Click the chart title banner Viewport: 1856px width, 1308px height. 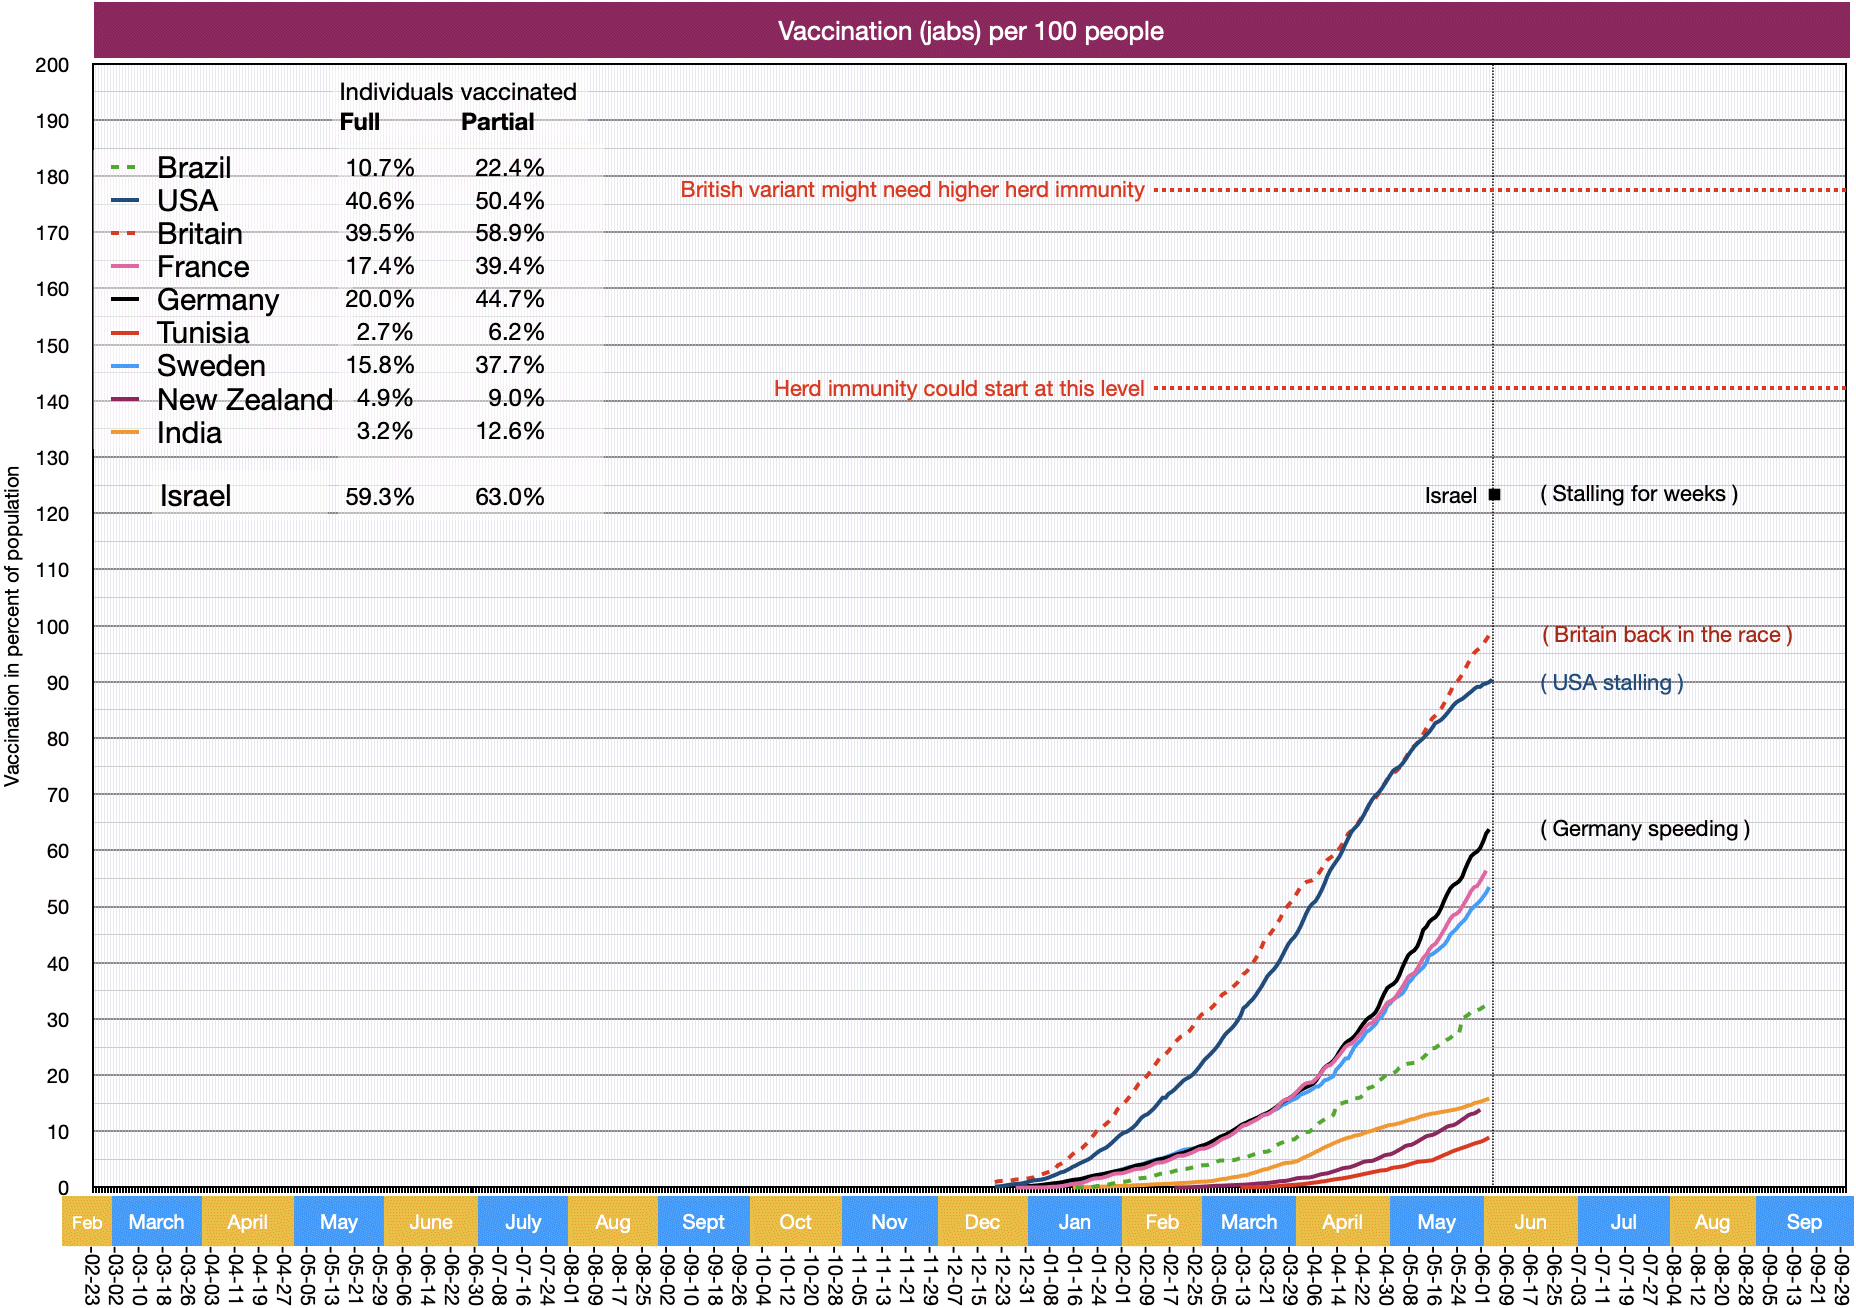[970, 31]
